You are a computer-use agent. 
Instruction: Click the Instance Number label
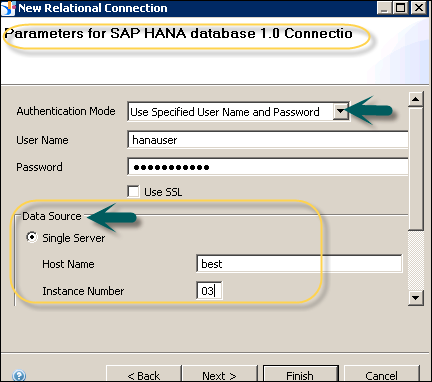tap(83, 291)
